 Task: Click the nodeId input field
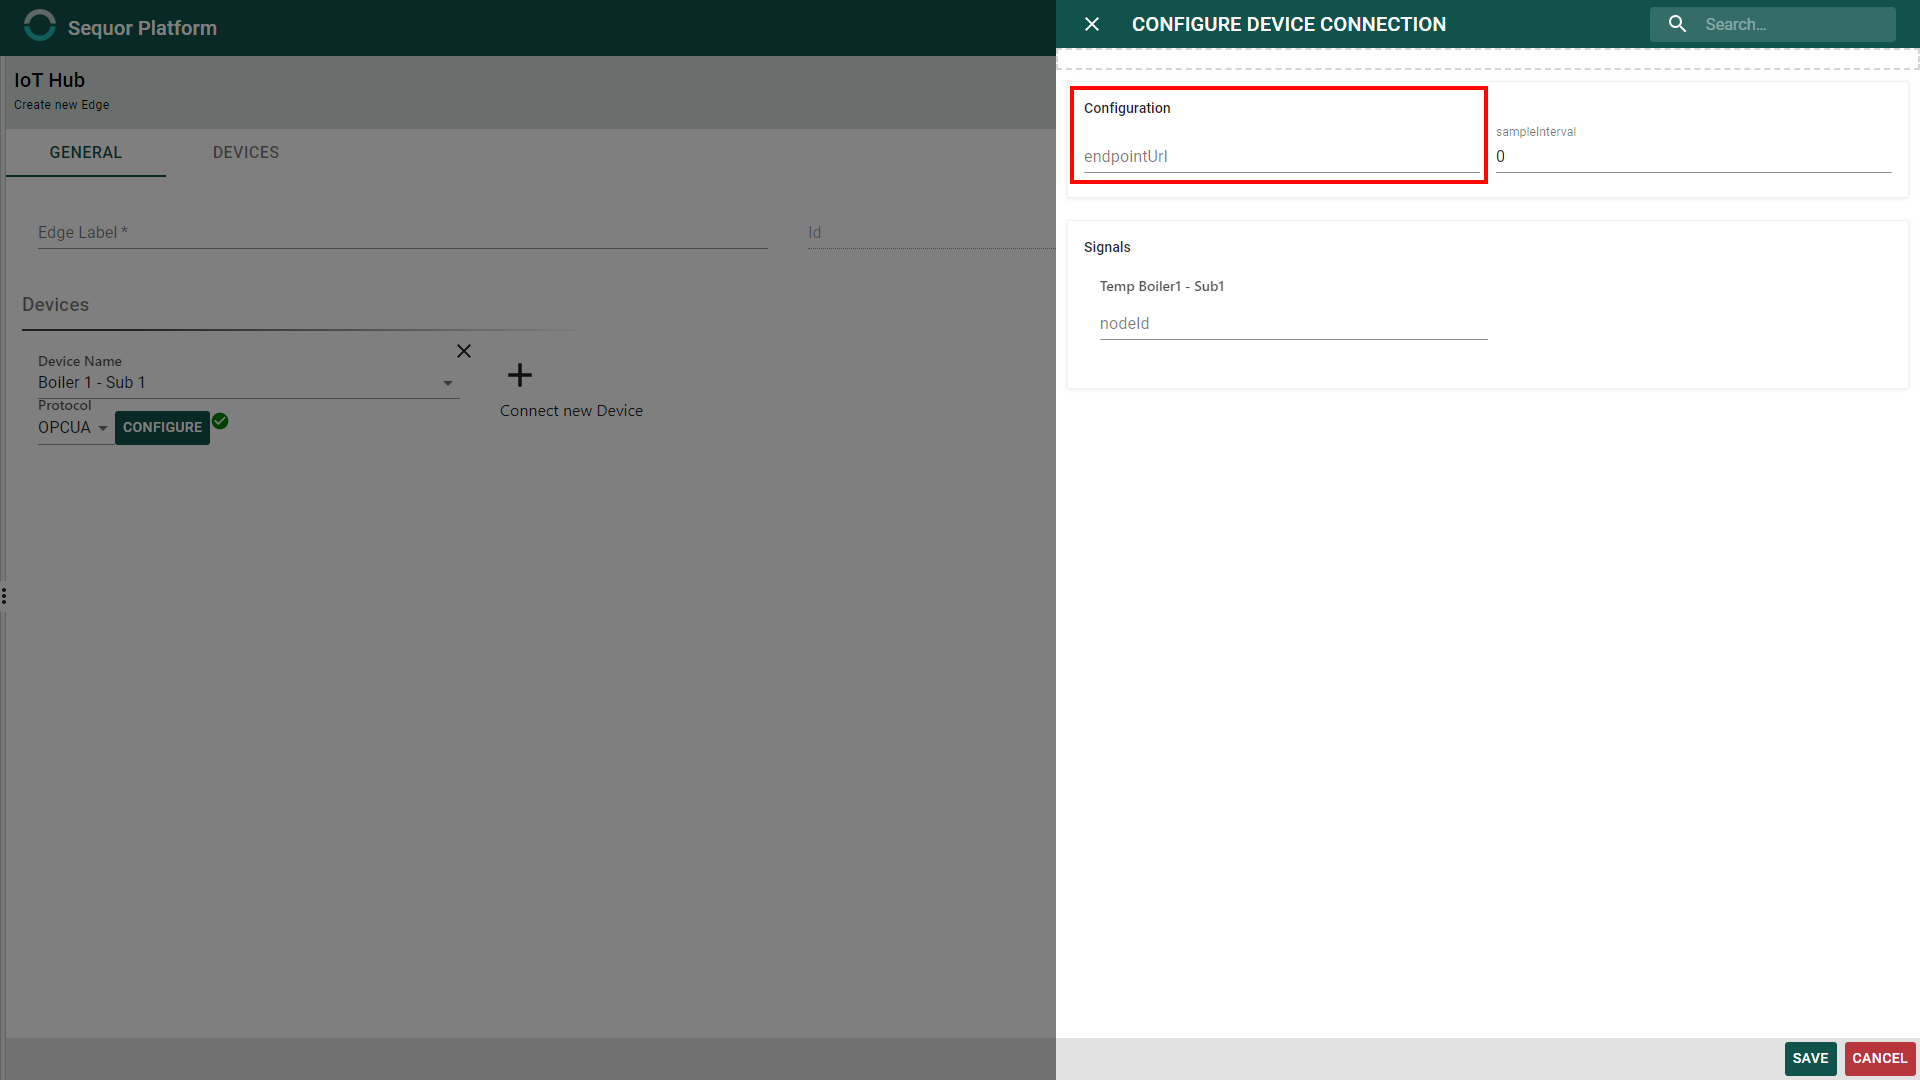[x=1293, y=324]
